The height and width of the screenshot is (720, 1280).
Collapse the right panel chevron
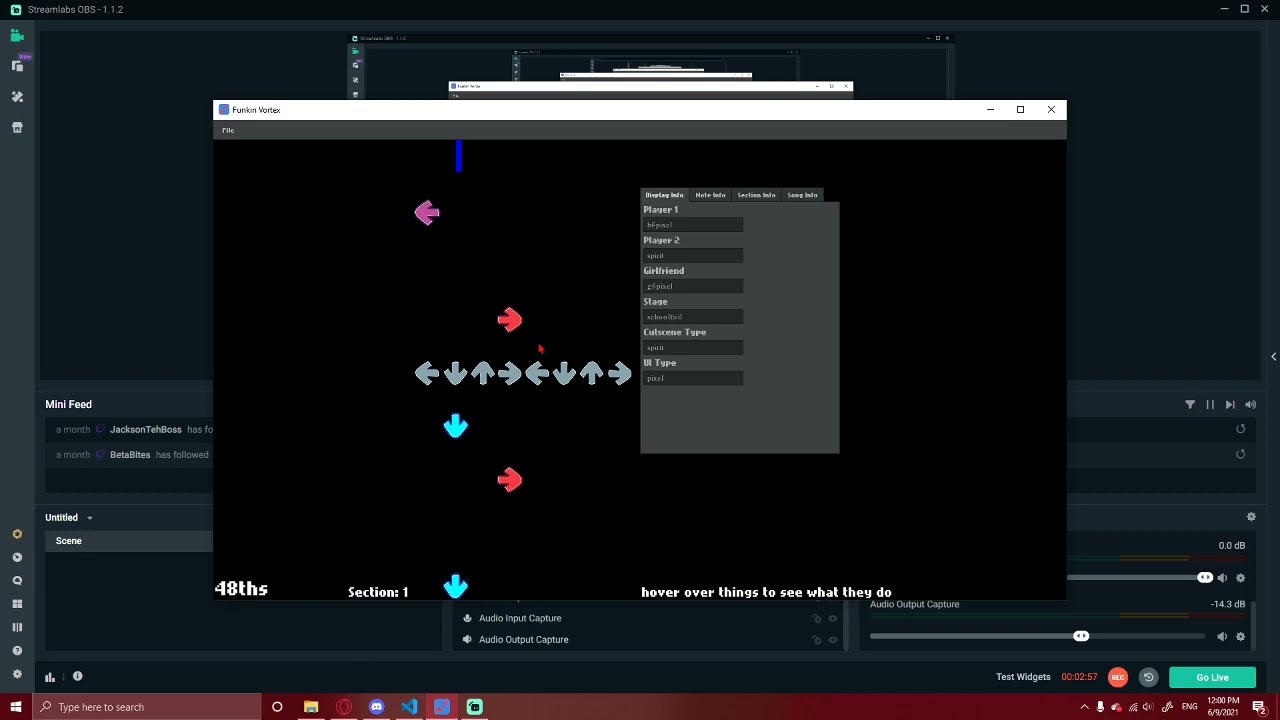1273,357
